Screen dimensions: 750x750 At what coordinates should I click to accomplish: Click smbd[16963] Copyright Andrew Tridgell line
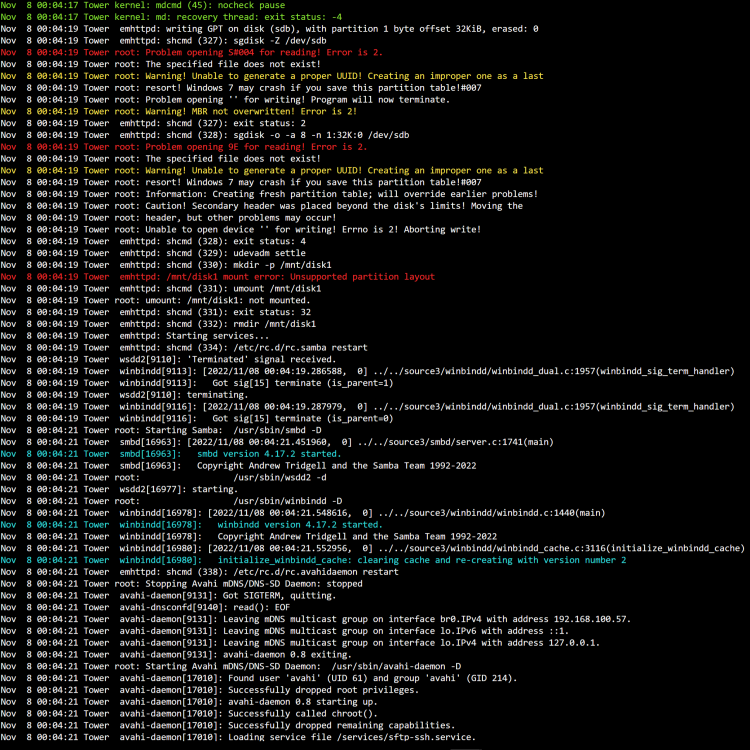coord(238,466)
